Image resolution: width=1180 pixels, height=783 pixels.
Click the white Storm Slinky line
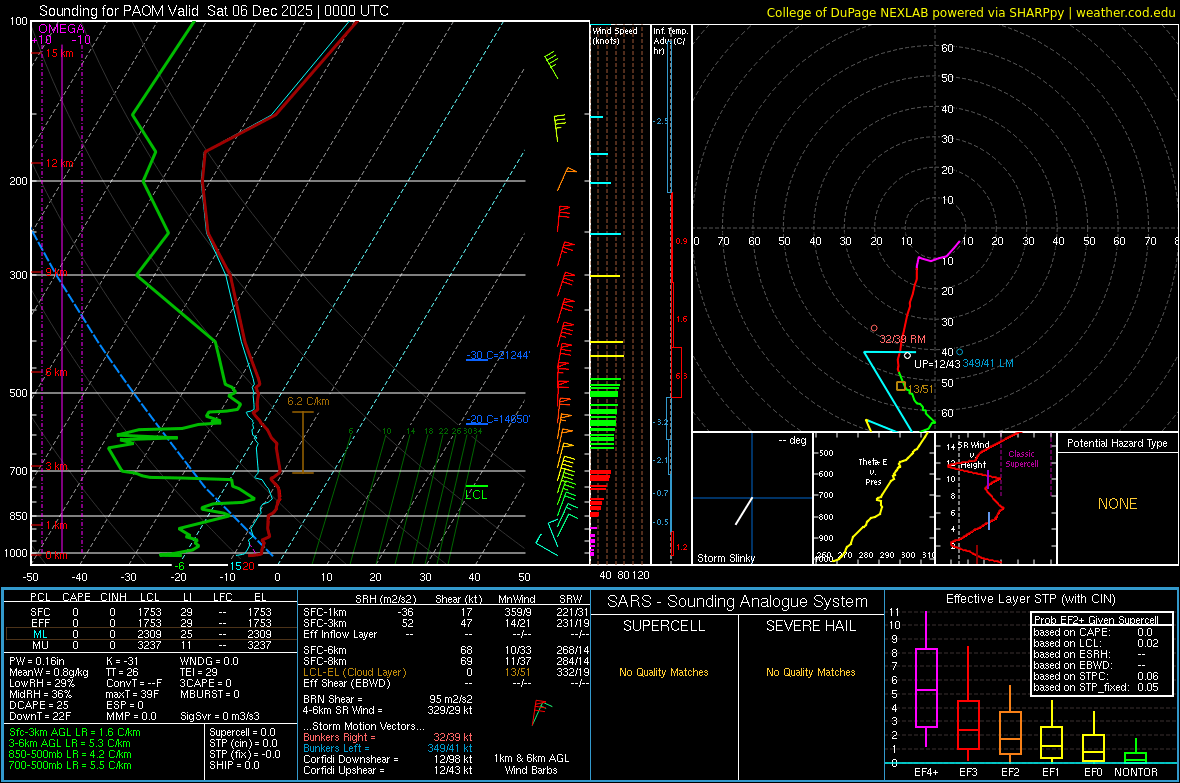(744, 510)
